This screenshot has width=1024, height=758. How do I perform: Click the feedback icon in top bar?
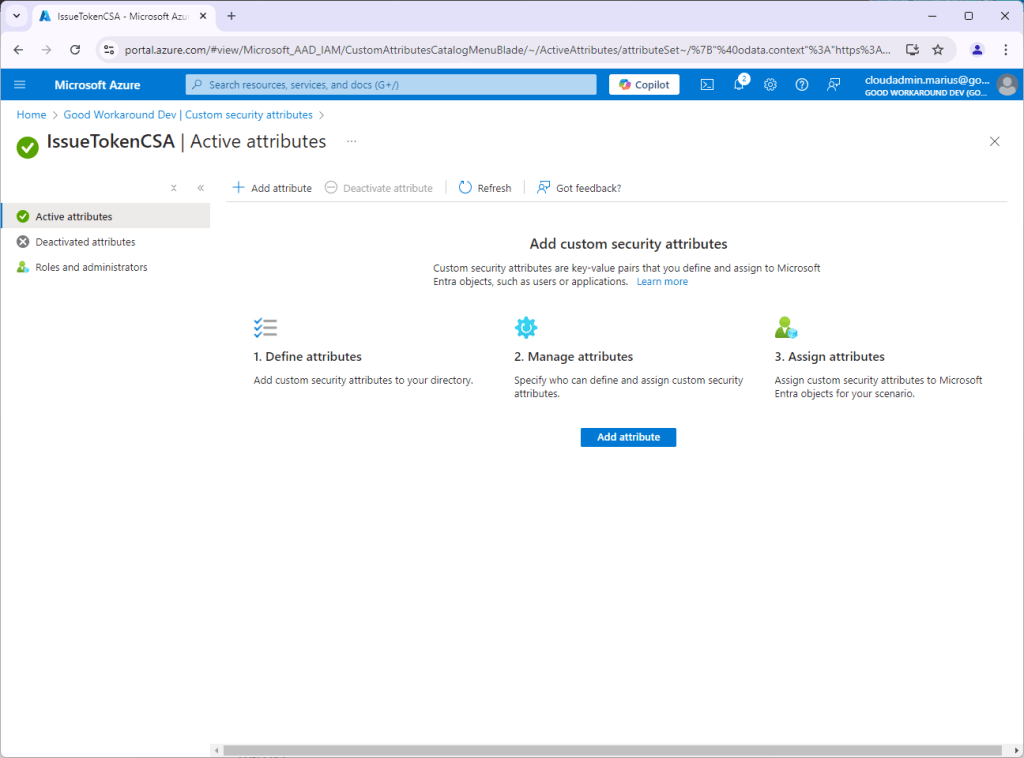pos(833,85)
